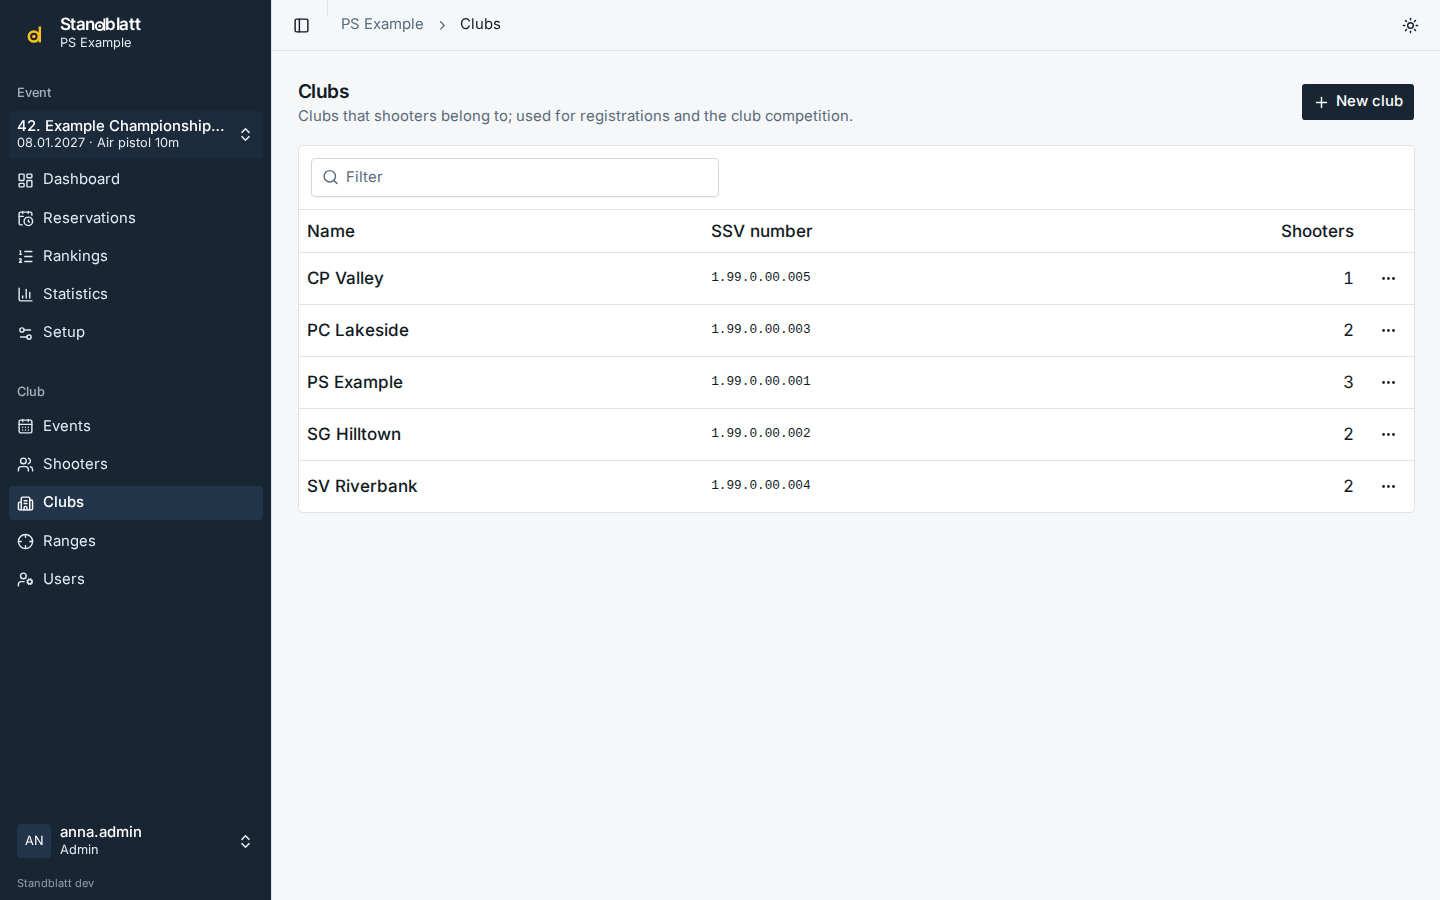This screenshot has height=900, width=1440.
Task: Toggle the sidebar panel icon
Action: (301, 25)
